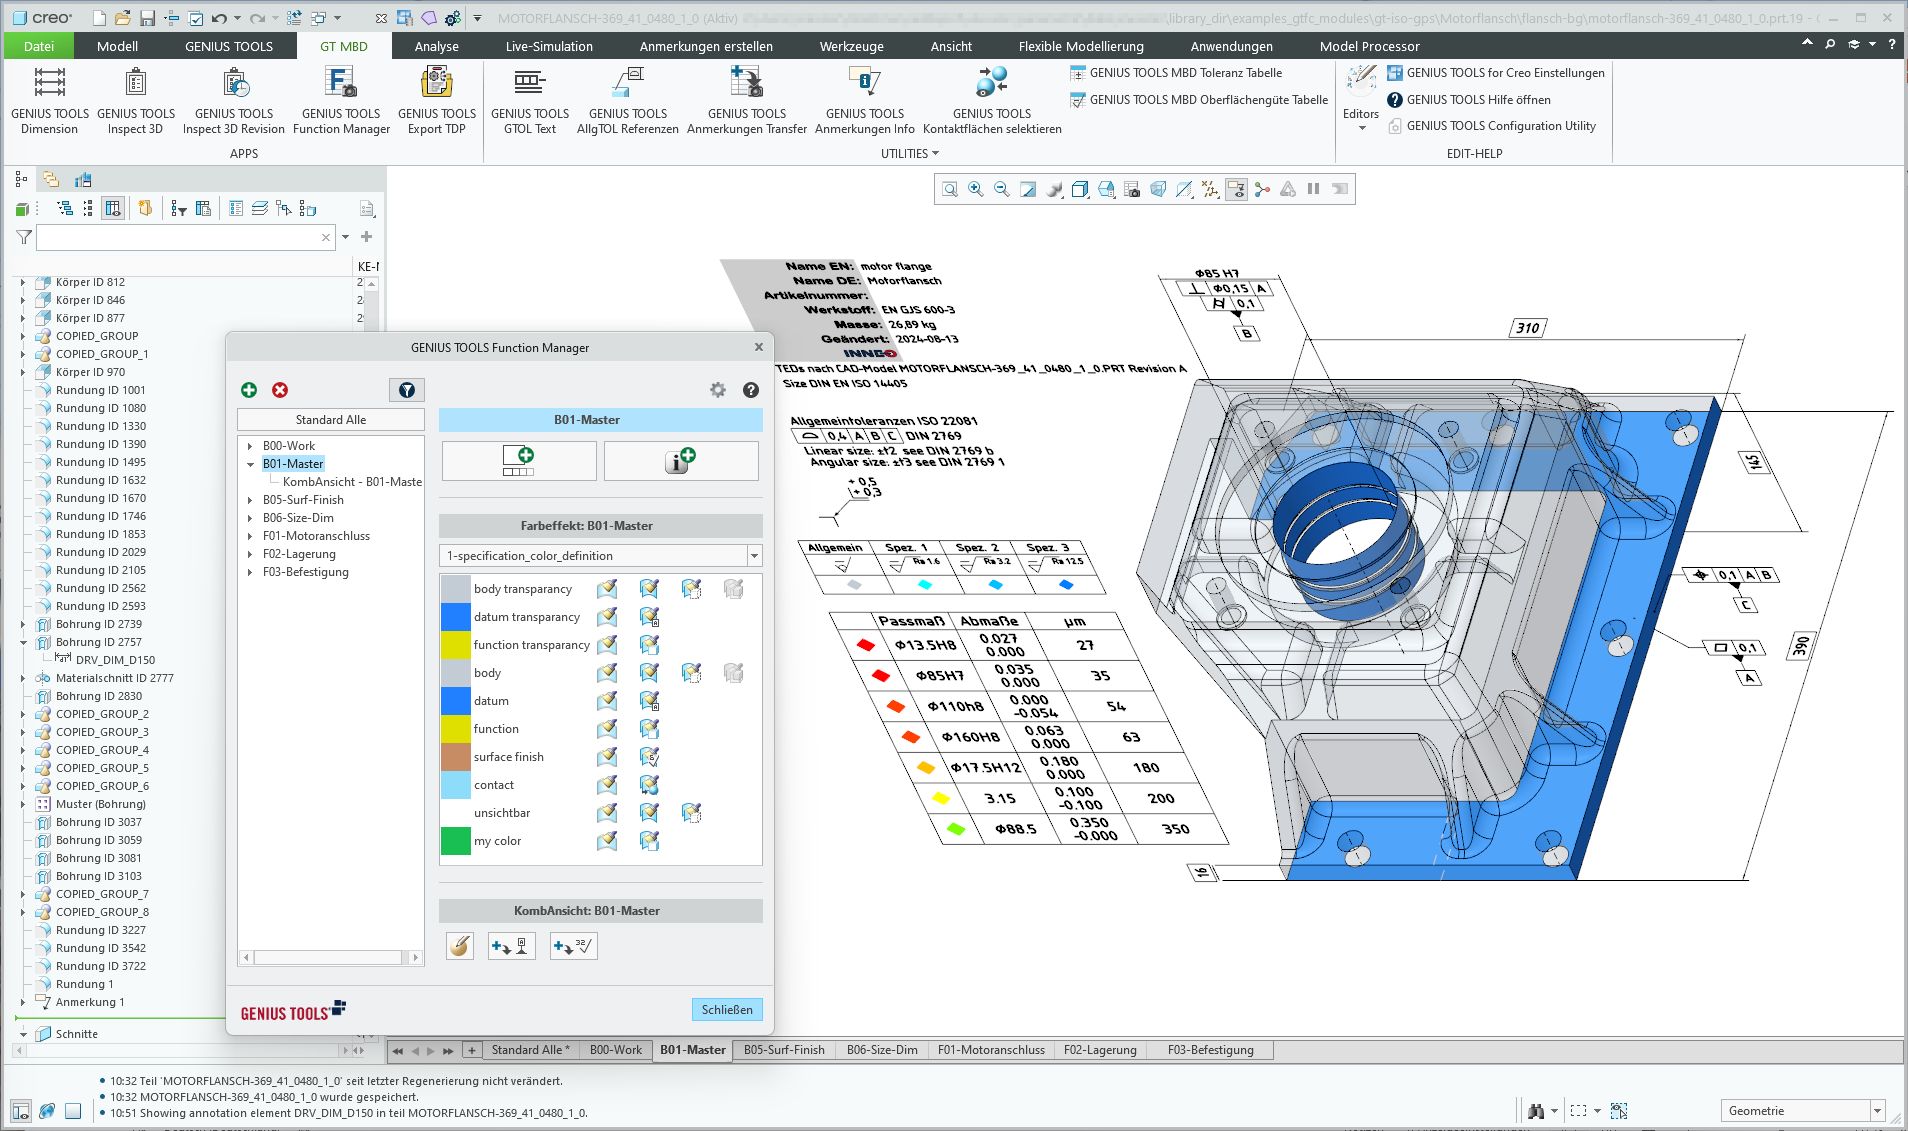Open GENIUS TOOLS GTOL Text
The width and height of the screenshot is (1908, 1131).
530,99
